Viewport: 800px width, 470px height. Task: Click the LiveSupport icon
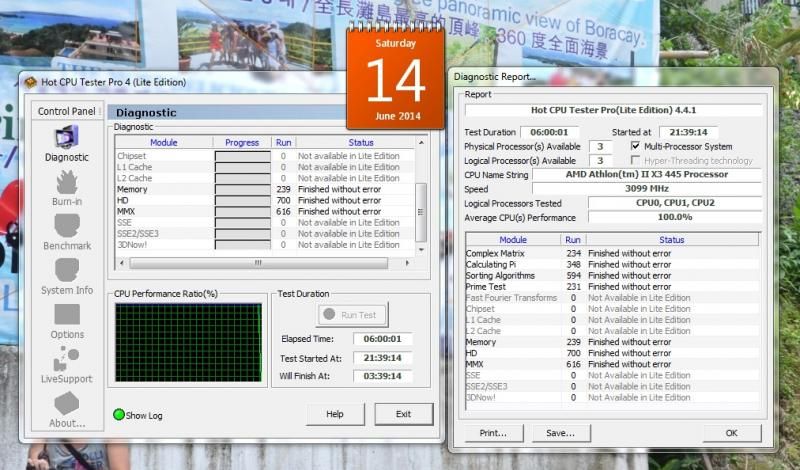coord(67,358)
